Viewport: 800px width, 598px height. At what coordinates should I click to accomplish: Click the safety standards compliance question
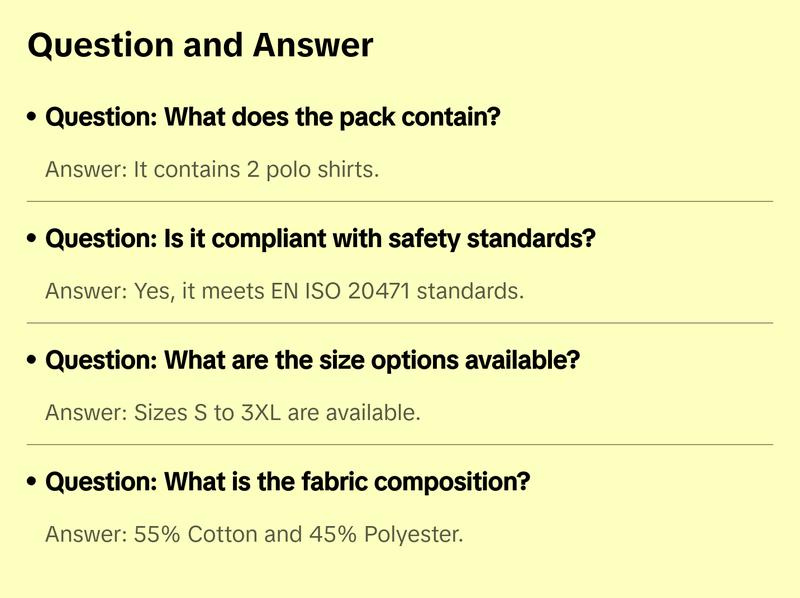click(320, 240)
